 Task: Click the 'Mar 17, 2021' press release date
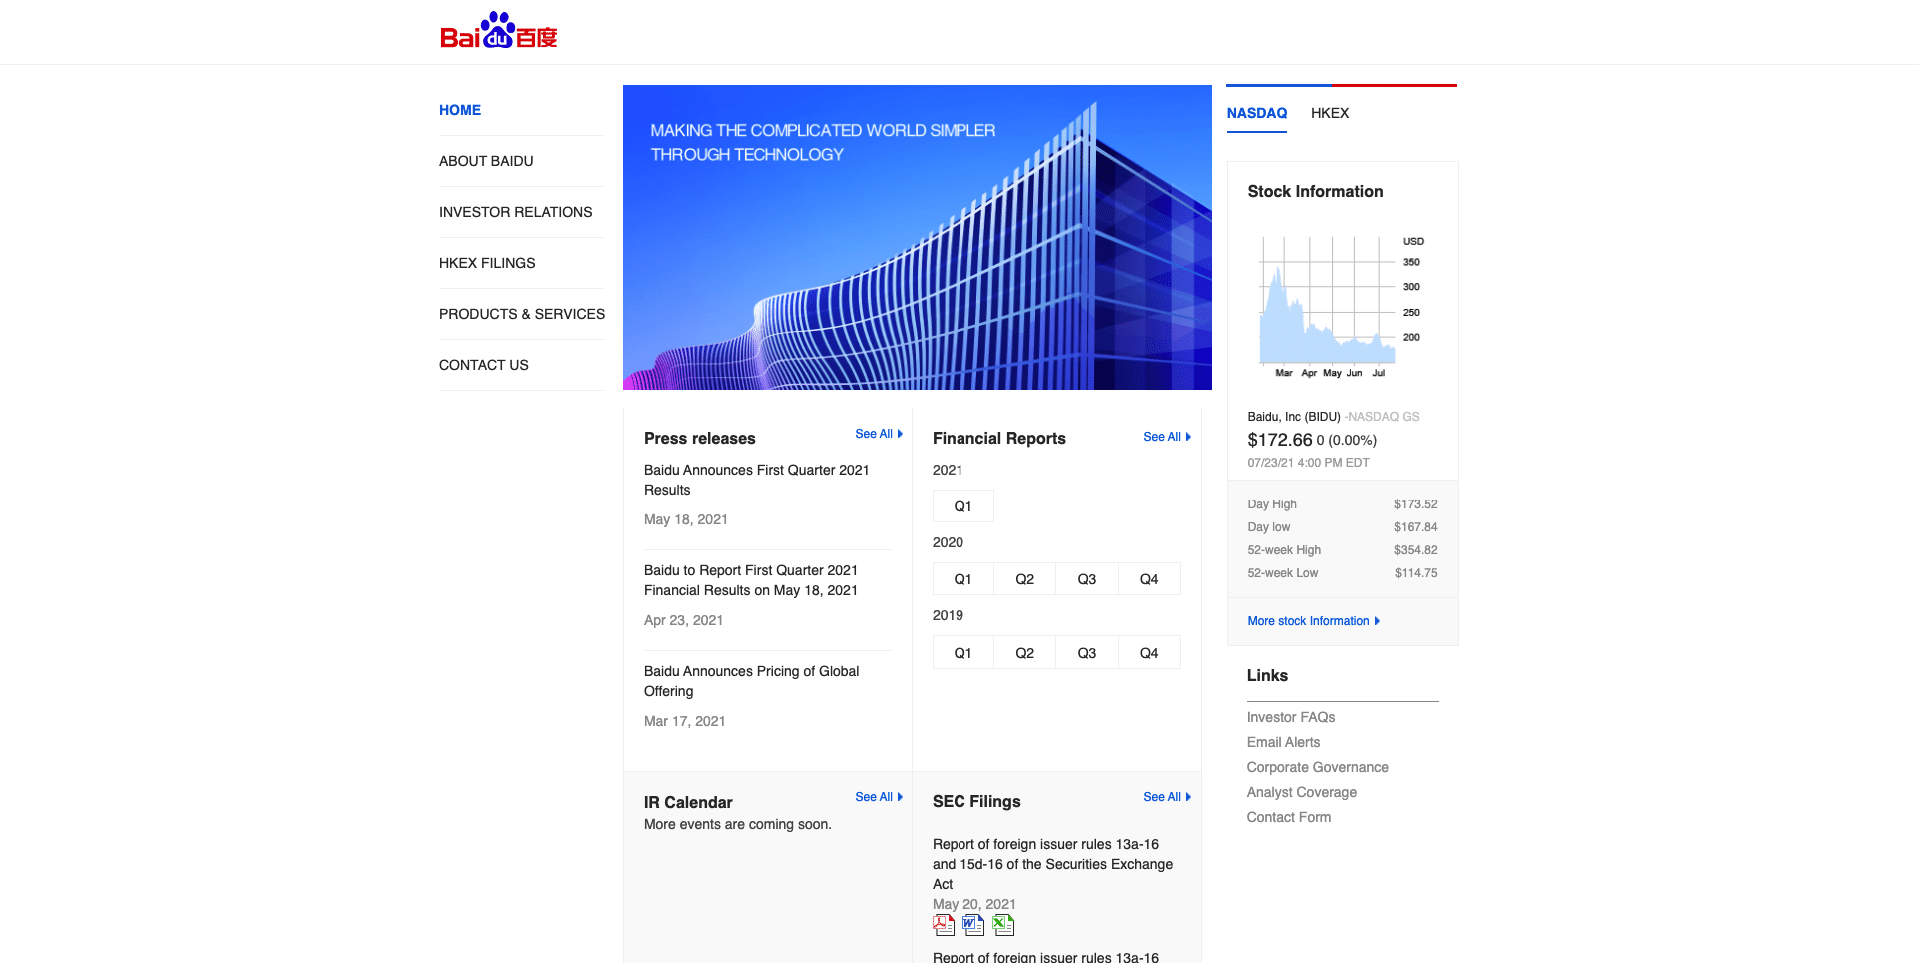click(x=684, y=721)
